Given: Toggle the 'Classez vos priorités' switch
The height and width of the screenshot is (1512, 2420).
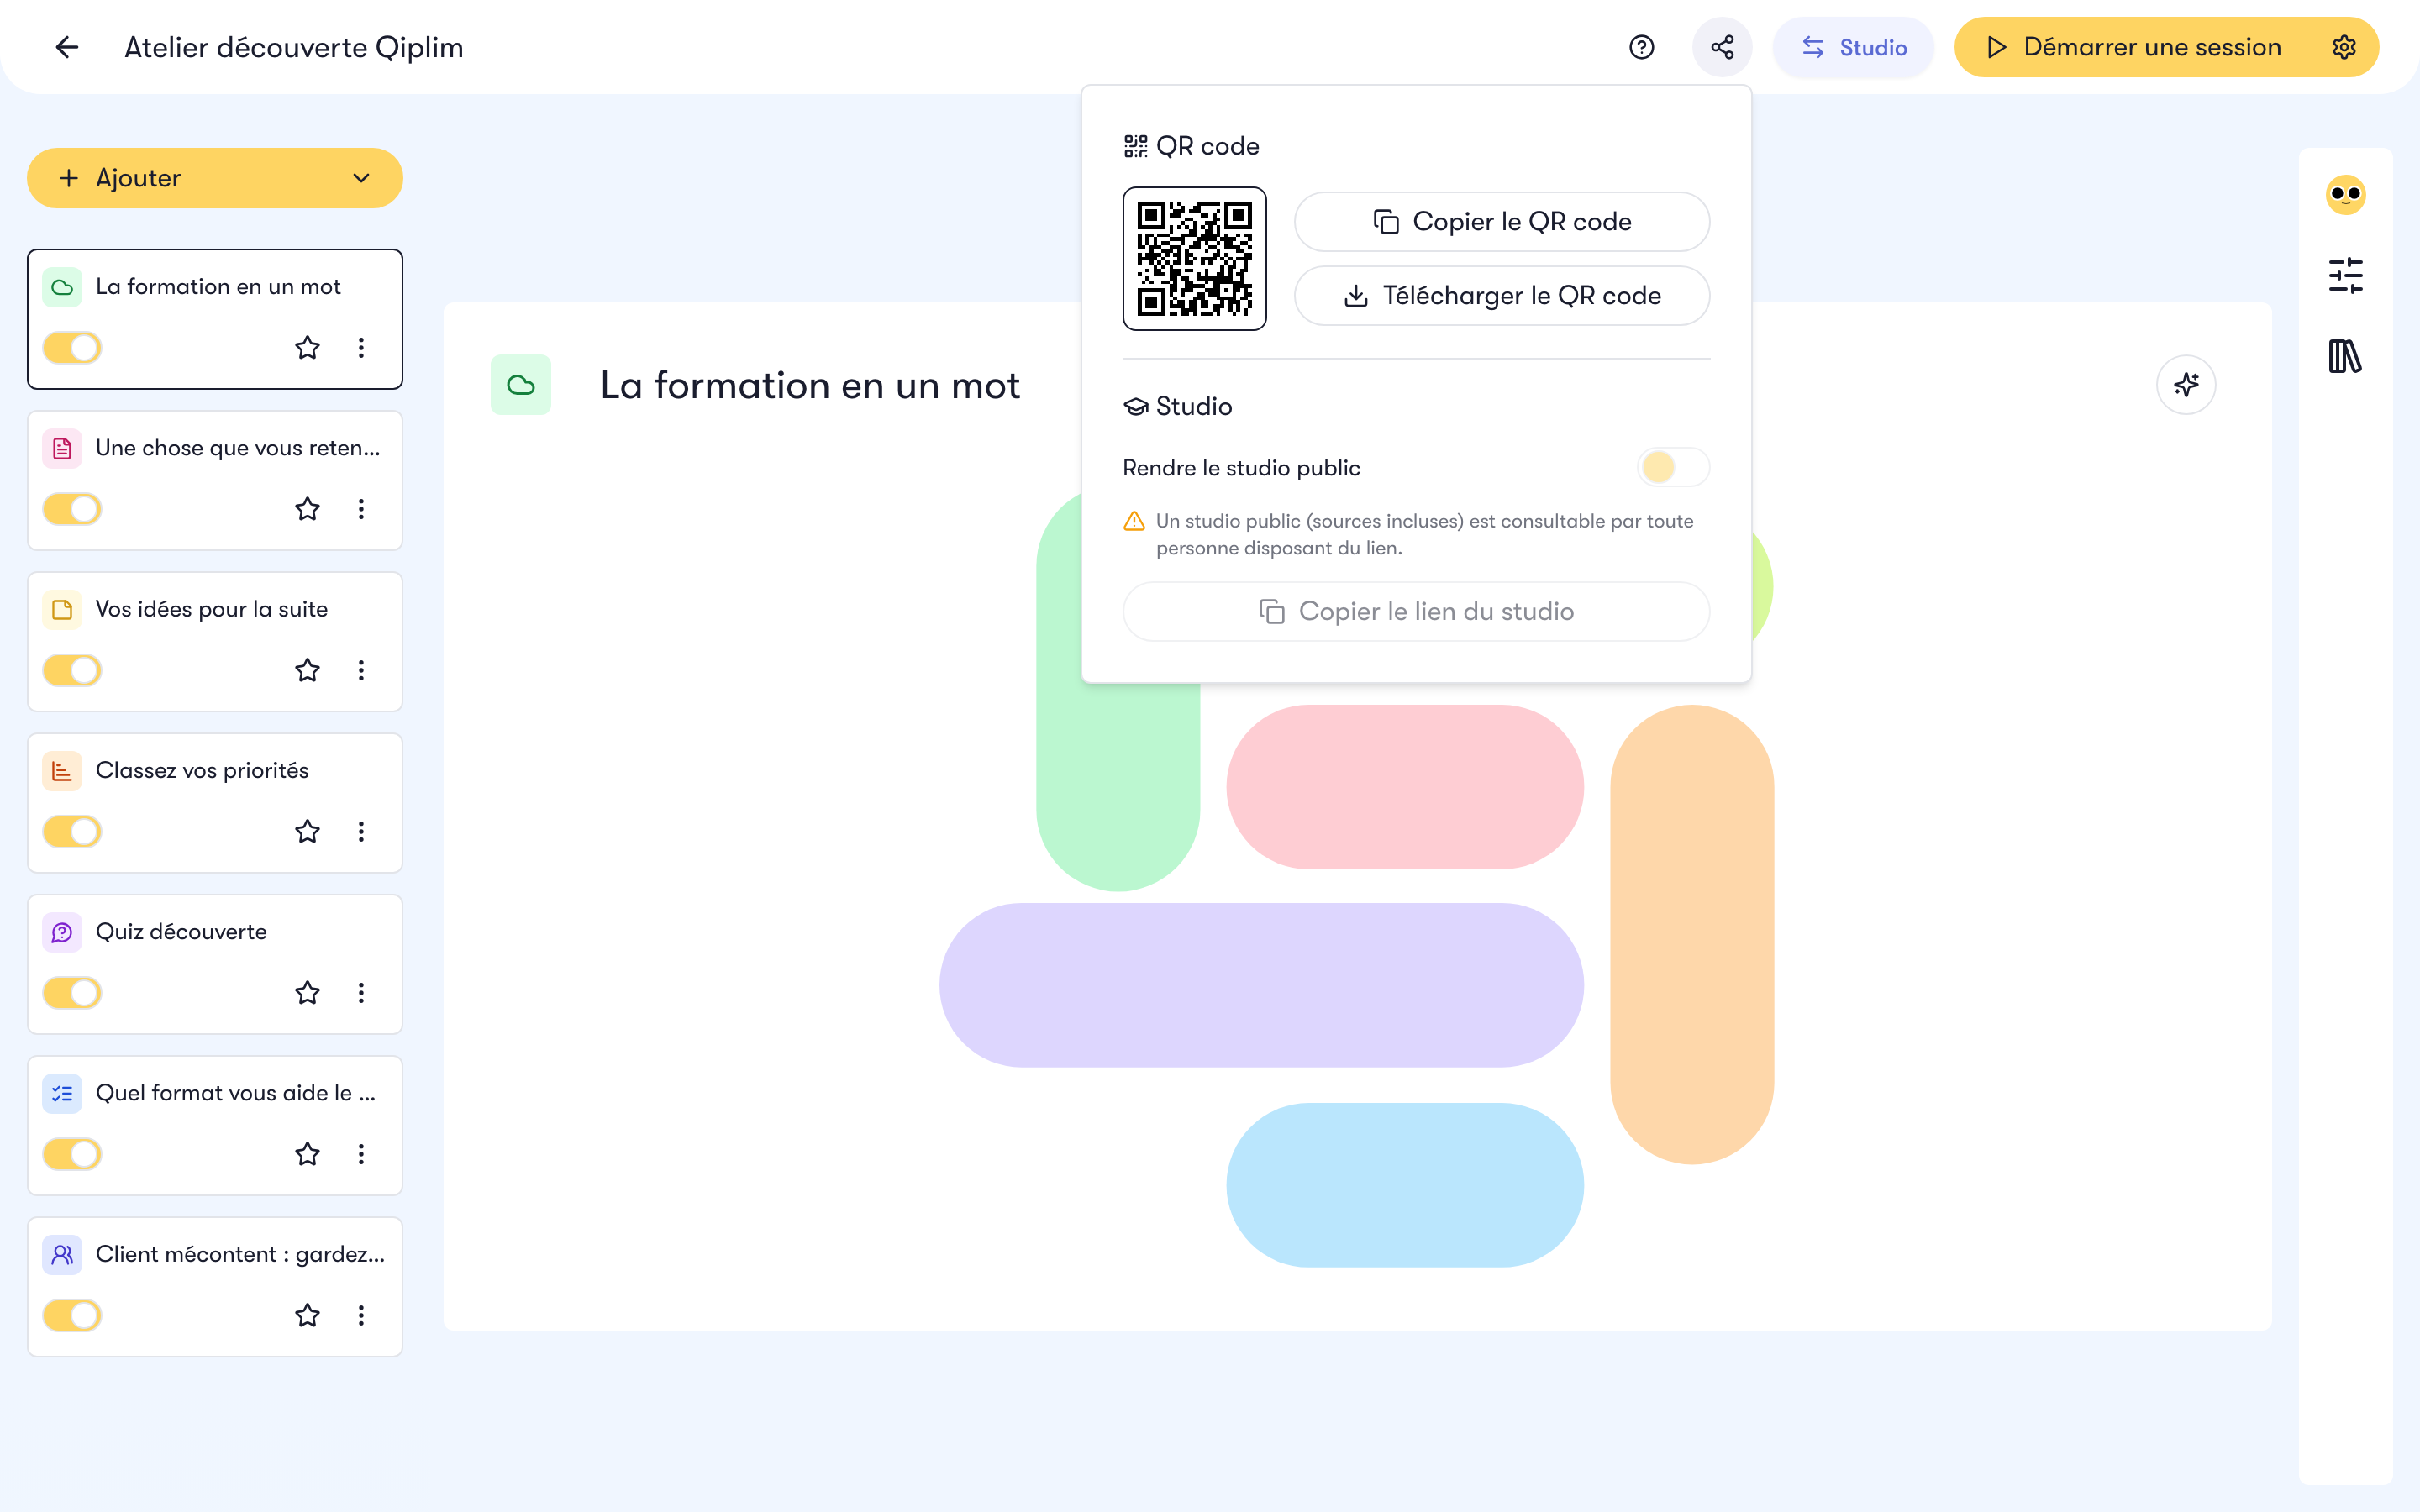Looking at the screenshot, I should click(x=72, y=831).
